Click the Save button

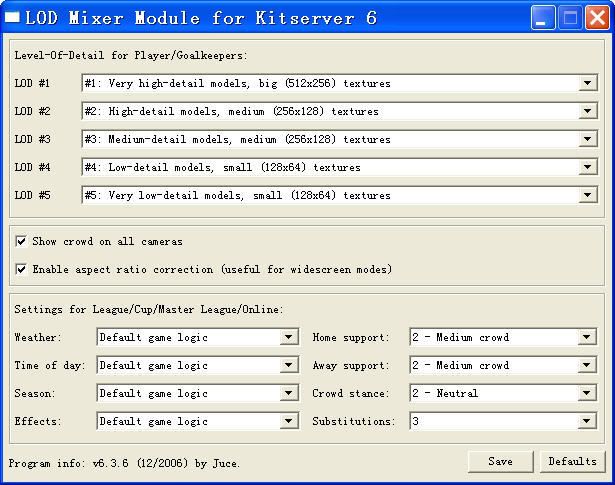pyautogui.click(x=500, y=461)
